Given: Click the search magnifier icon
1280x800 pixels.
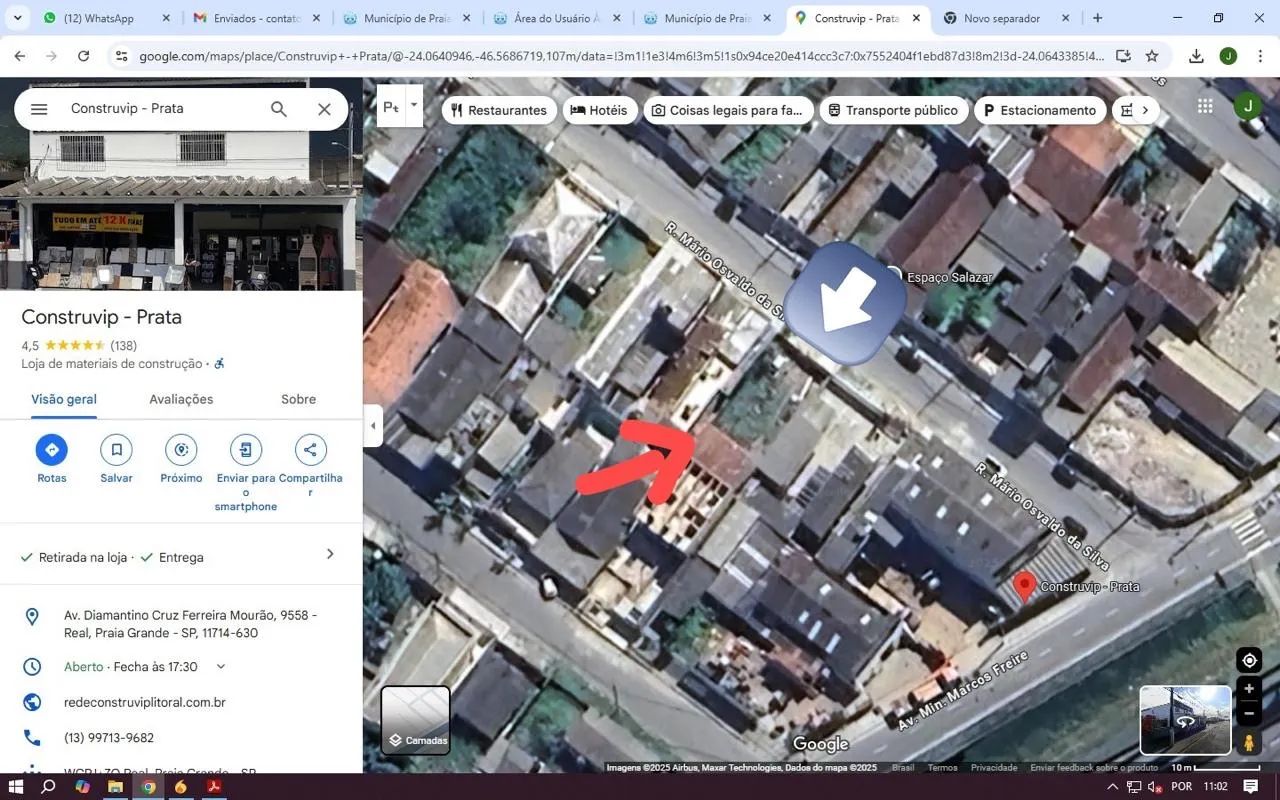Looking at the screenshot, I should coord(279,109).
